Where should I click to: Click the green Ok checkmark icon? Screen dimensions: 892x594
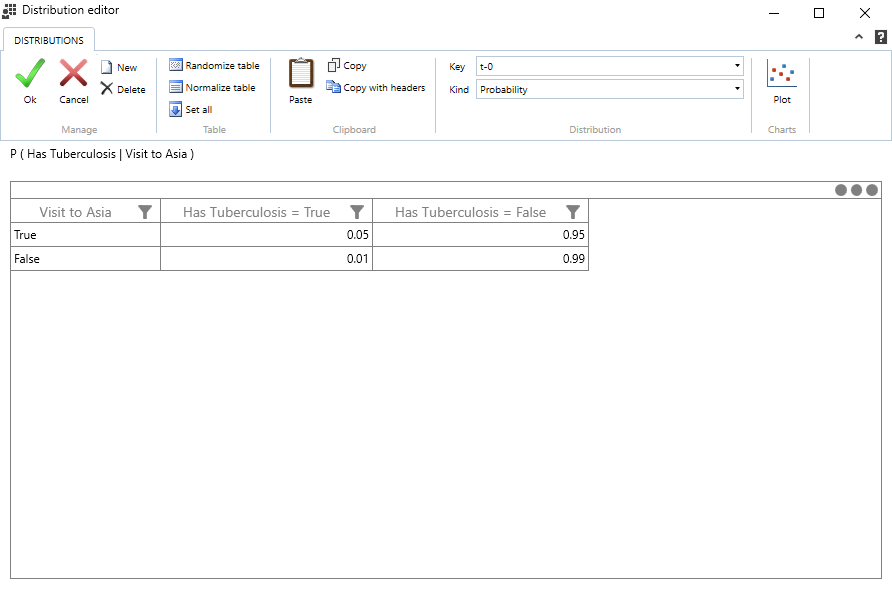tap(30, 74)
